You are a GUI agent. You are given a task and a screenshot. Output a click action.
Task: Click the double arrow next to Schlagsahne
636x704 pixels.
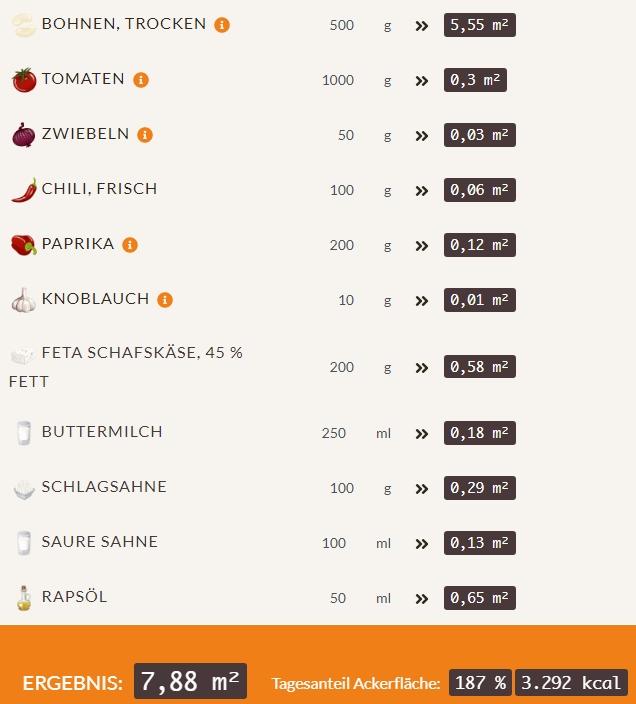coord(422,489)
